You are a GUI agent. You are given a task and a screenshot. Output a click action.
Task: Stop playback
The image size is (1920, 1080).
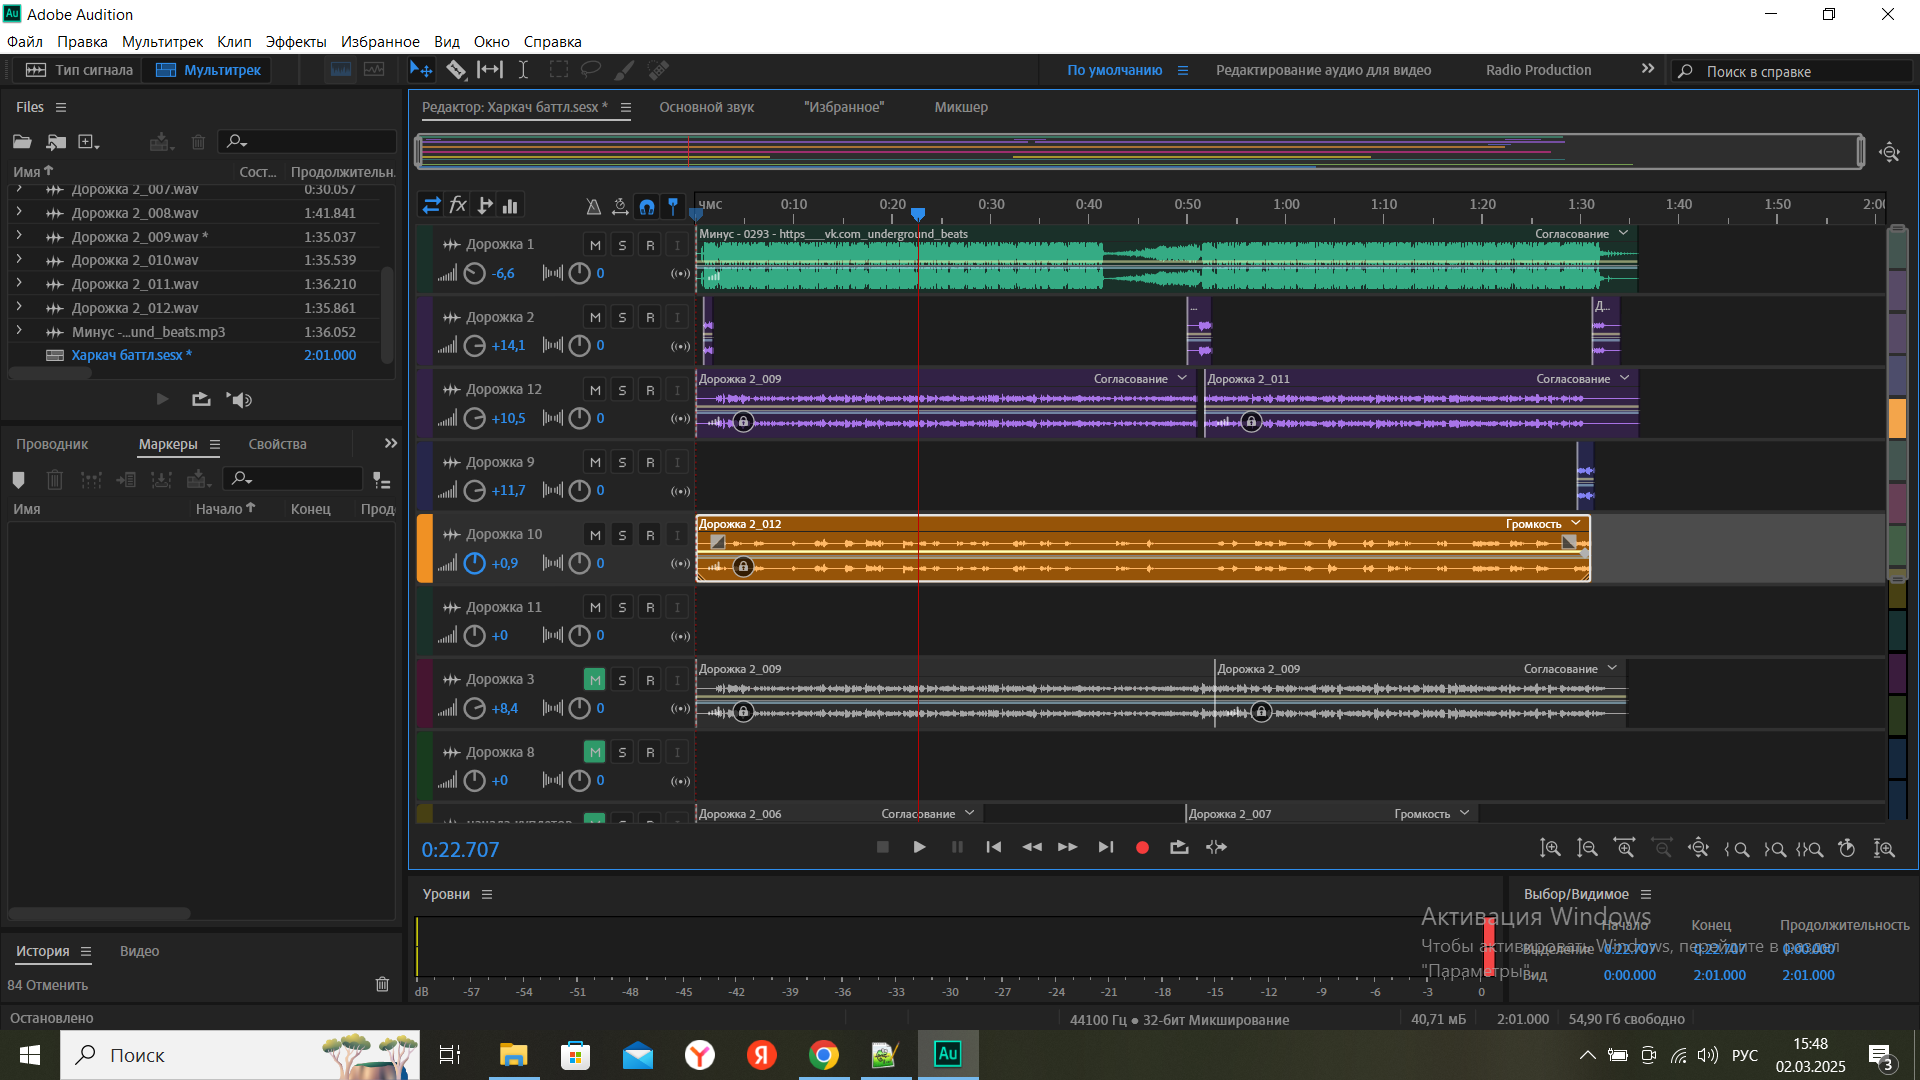882,848
